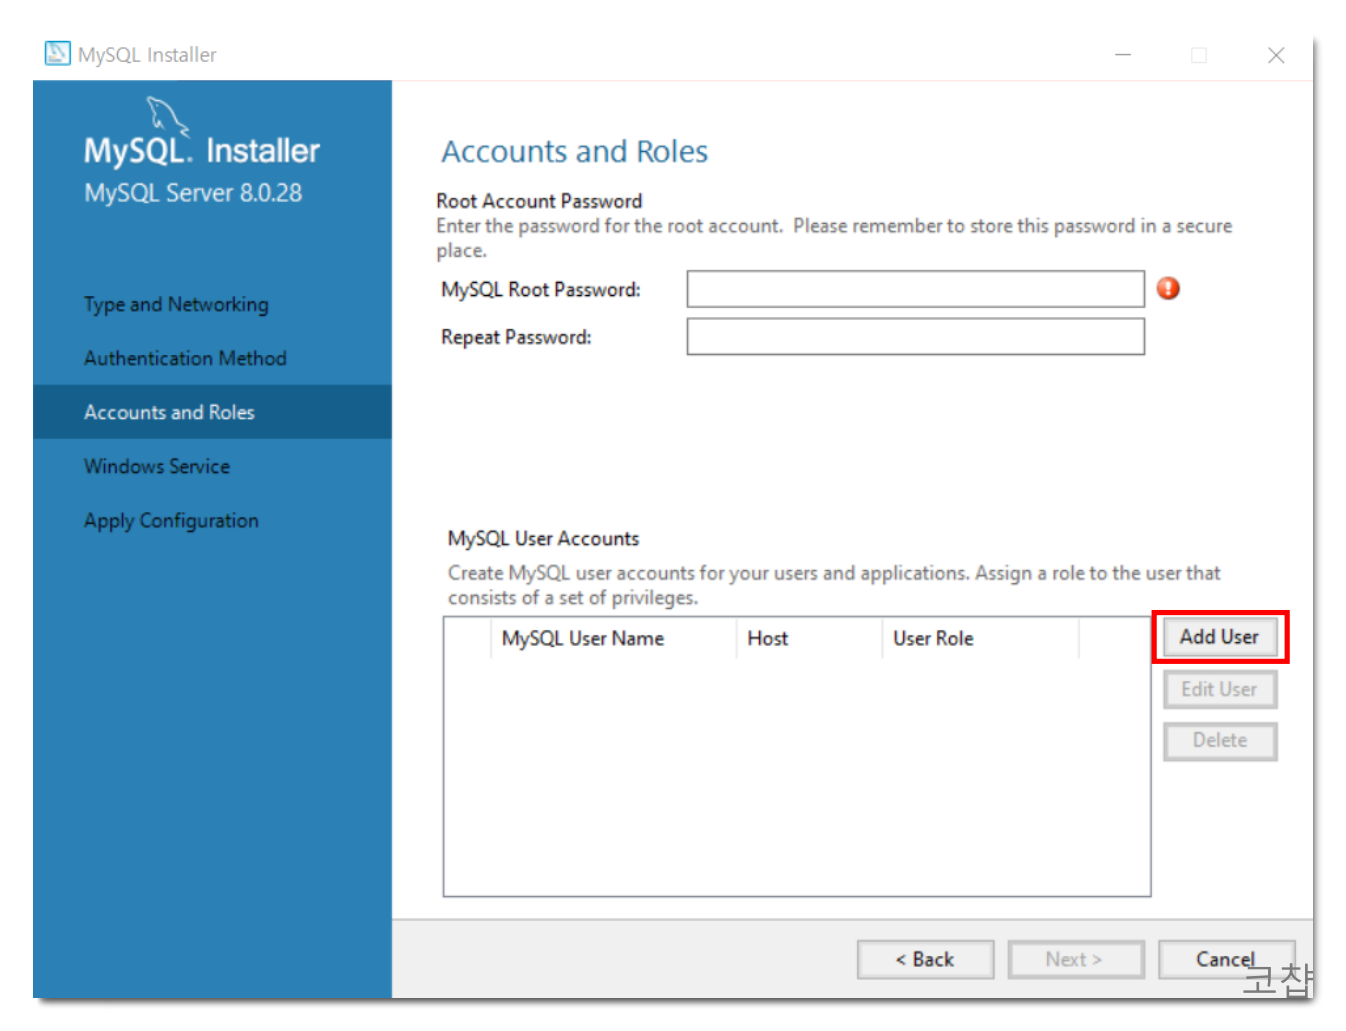Click the MySQL User Accounts label
1346x1031 pixels.
click(543, 538)
